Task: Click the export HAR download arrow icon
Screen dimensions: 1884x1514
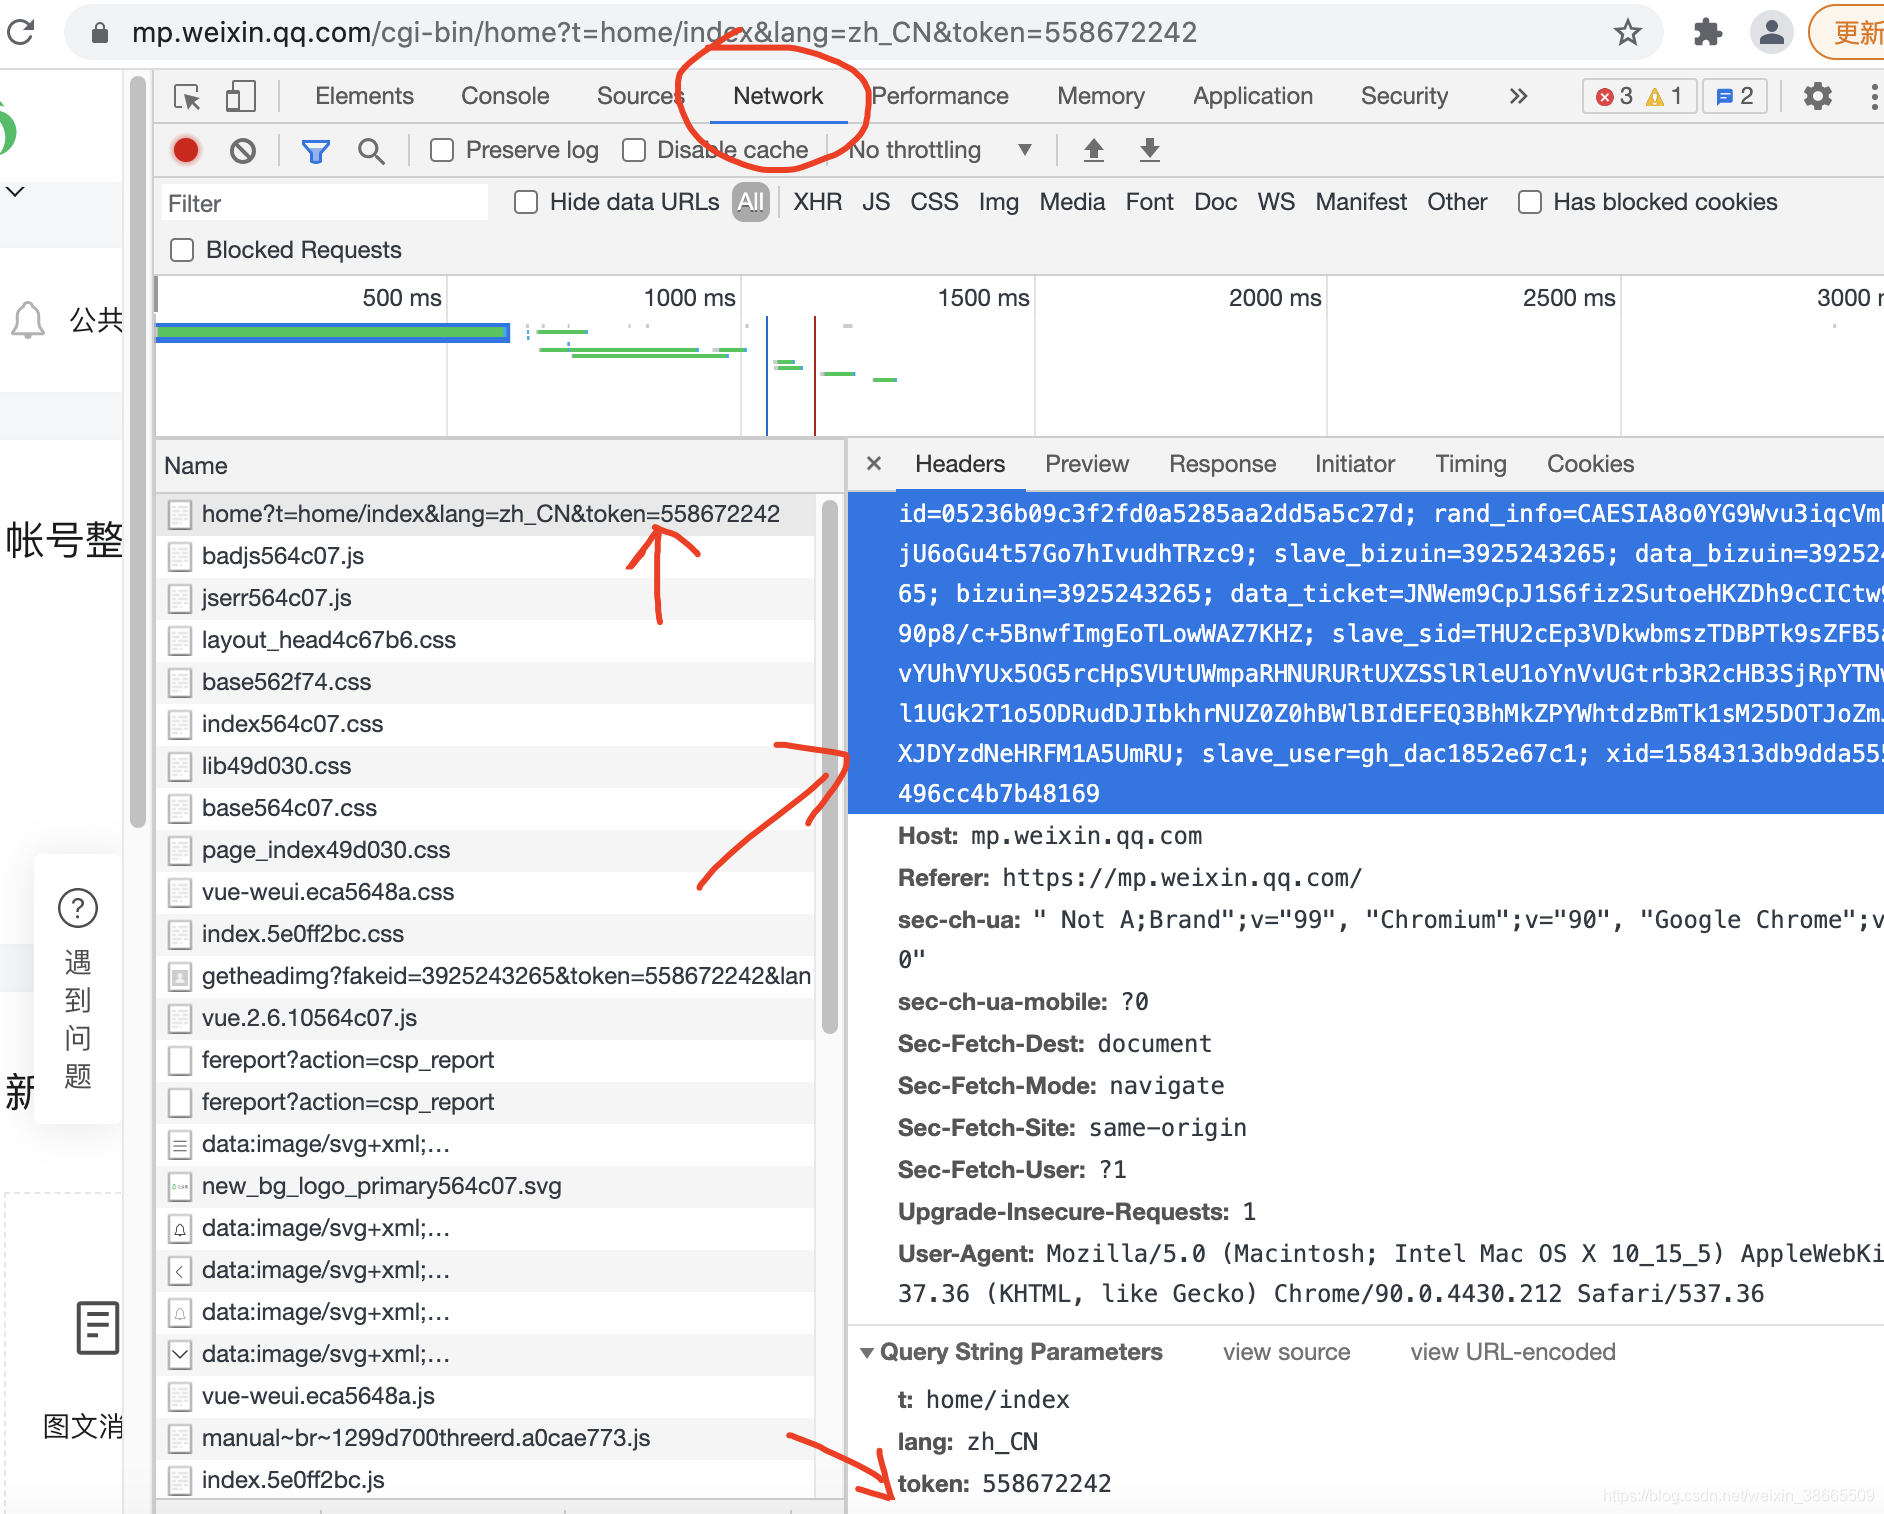Action: pos(1150,150)
